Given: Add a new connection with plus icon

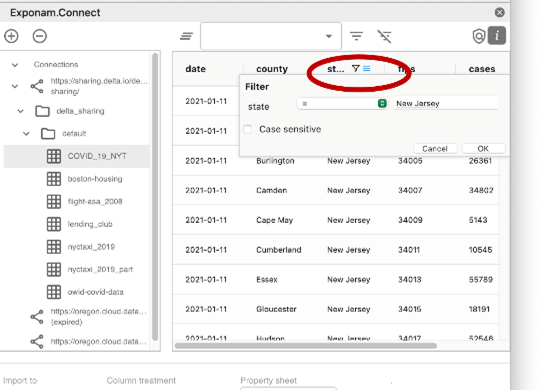Looking at the screenshot, I should point(11,36).
